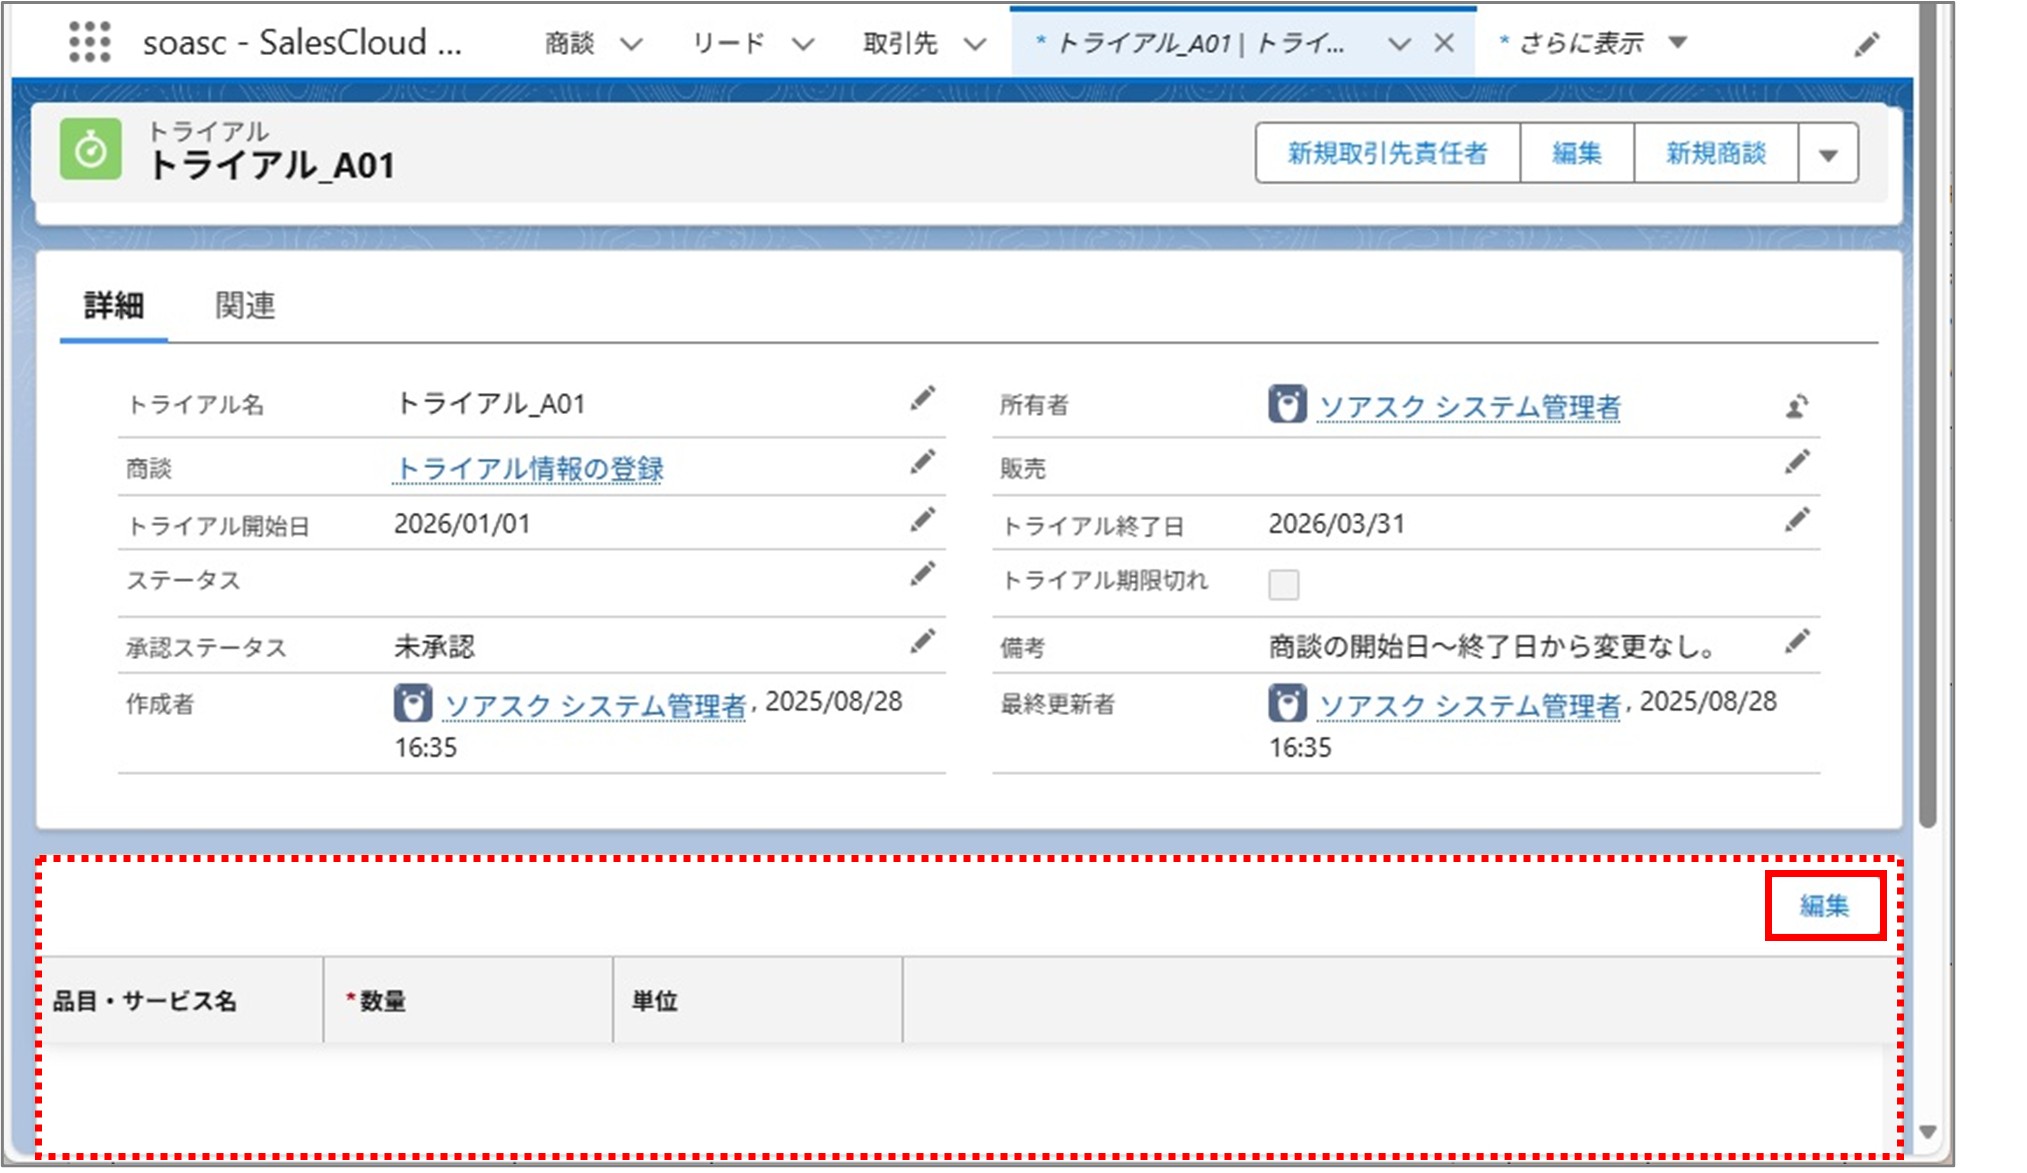Click the pencil icon to edit トライアル名
Viewport: 2027px width, 1173px height.
point(922,401)
